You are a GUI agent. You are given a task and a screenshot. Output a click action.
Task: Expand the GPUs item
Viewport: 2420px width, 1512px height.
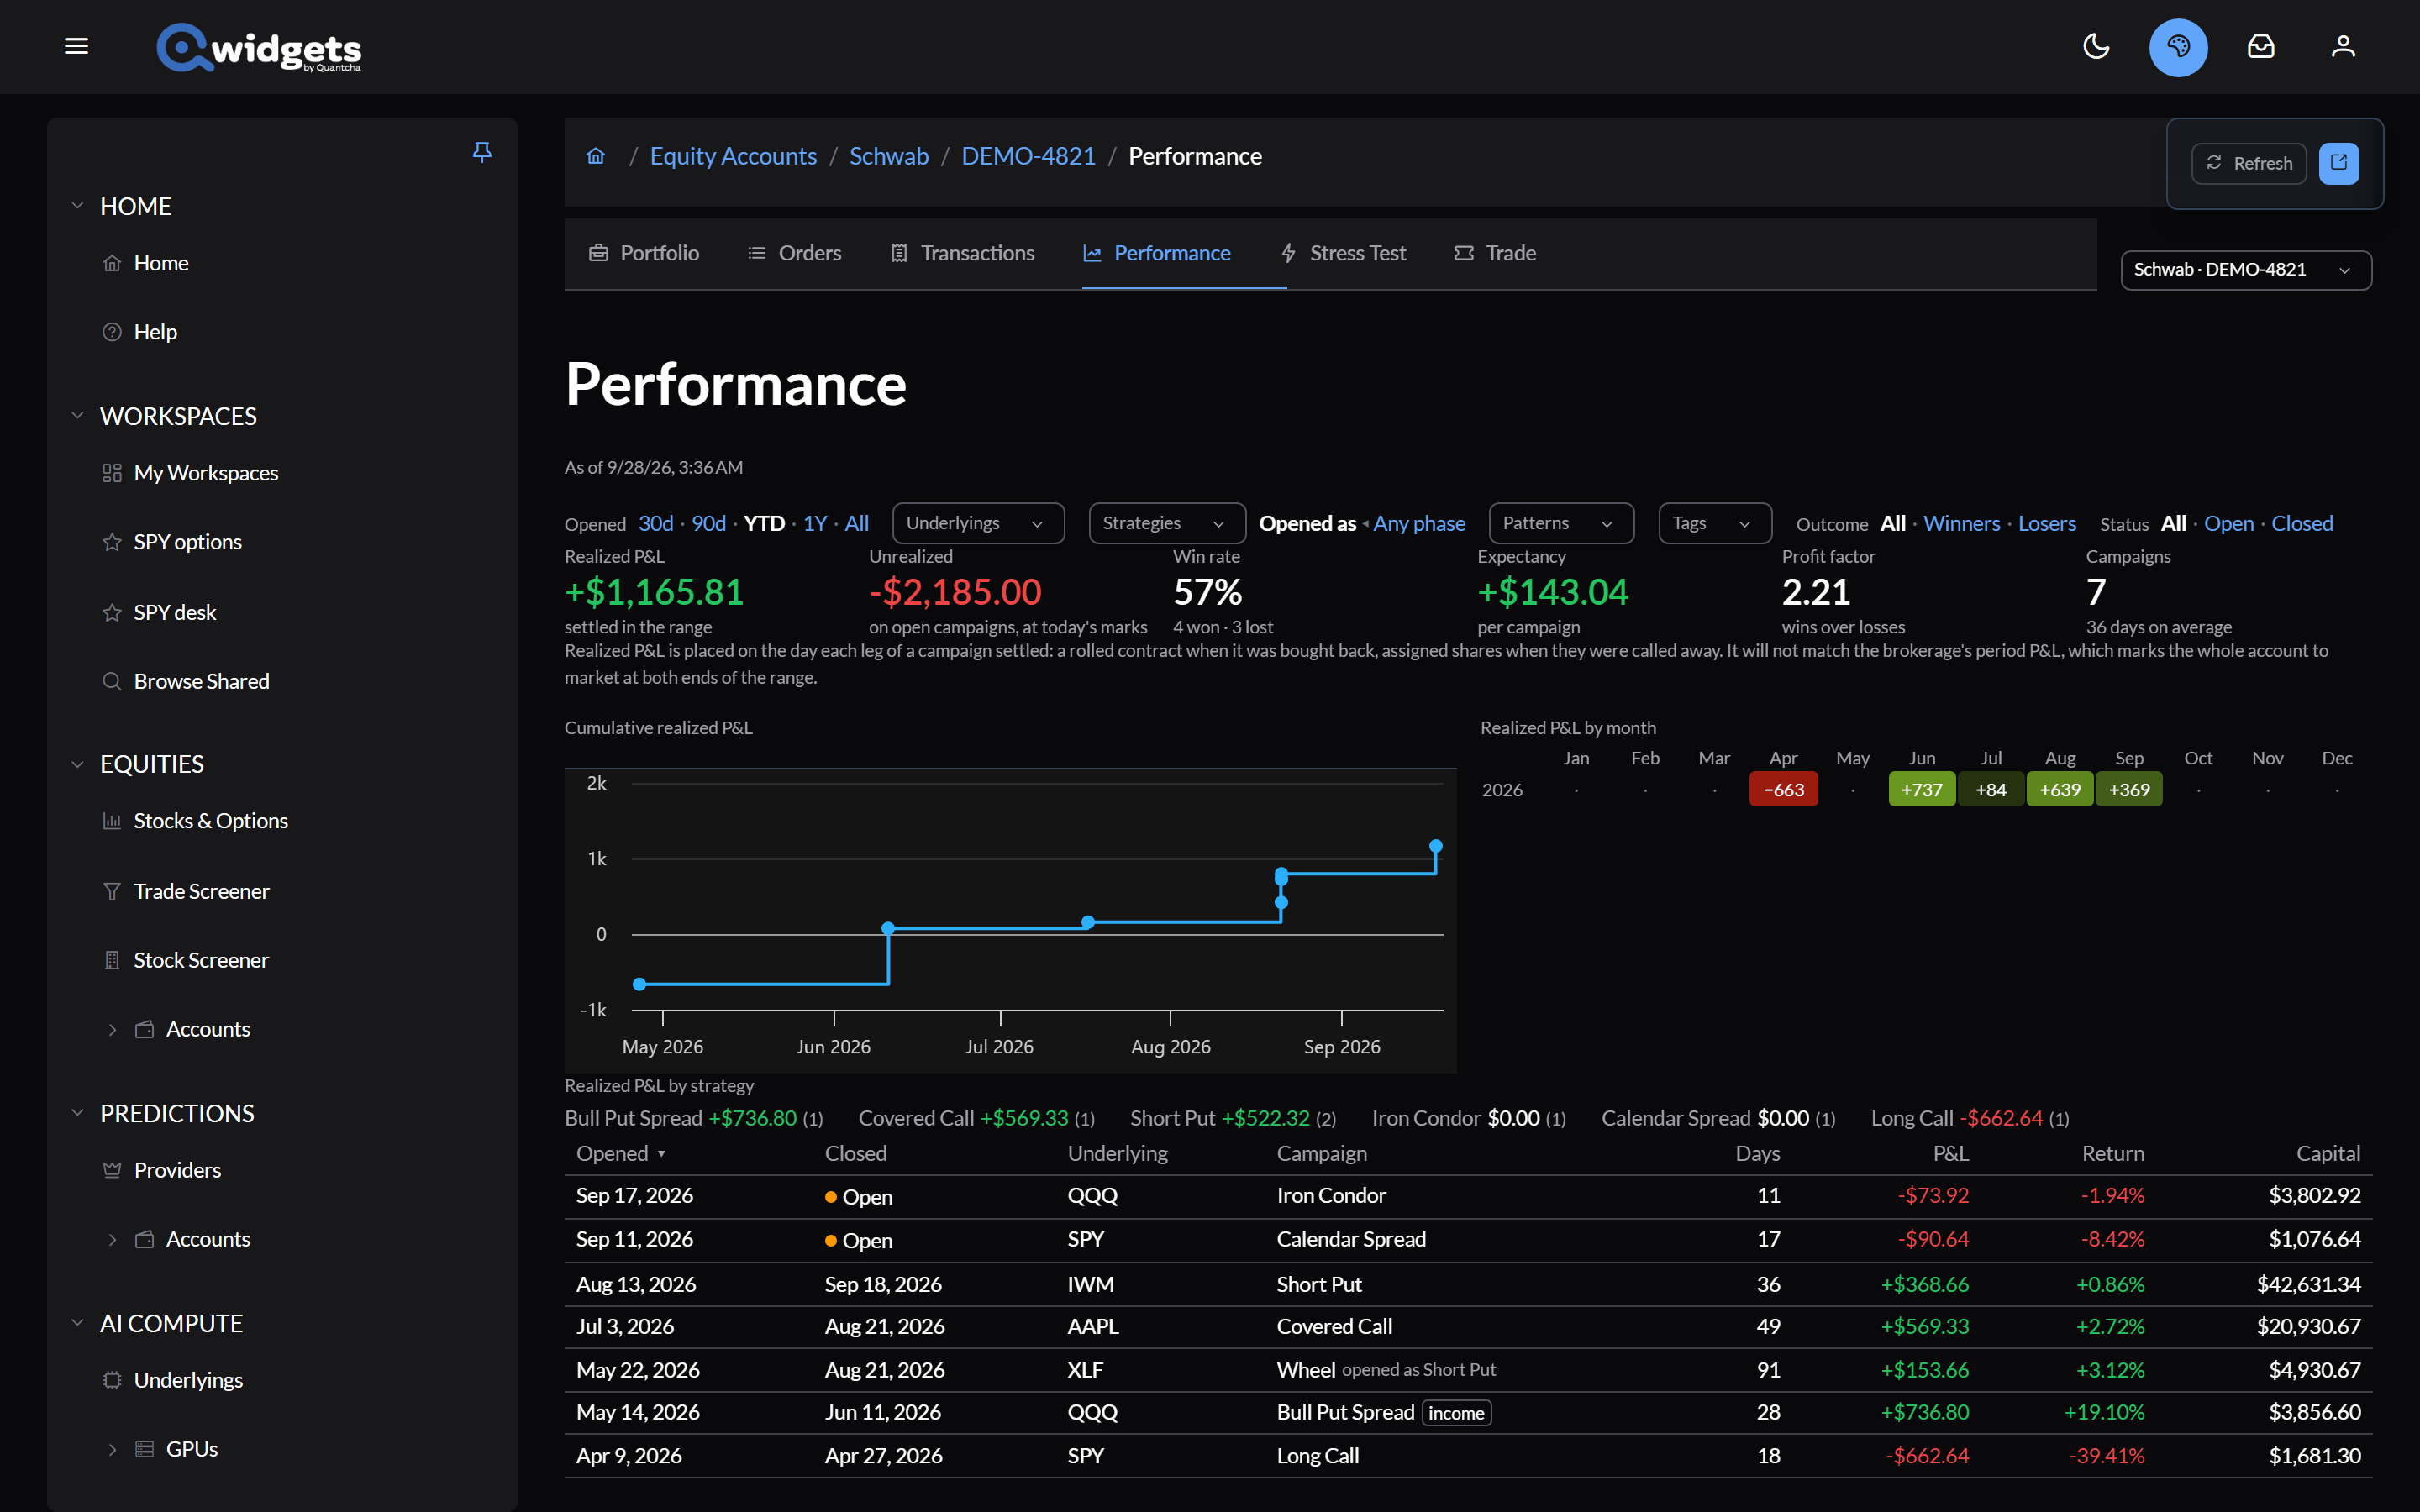[112, 1450]
